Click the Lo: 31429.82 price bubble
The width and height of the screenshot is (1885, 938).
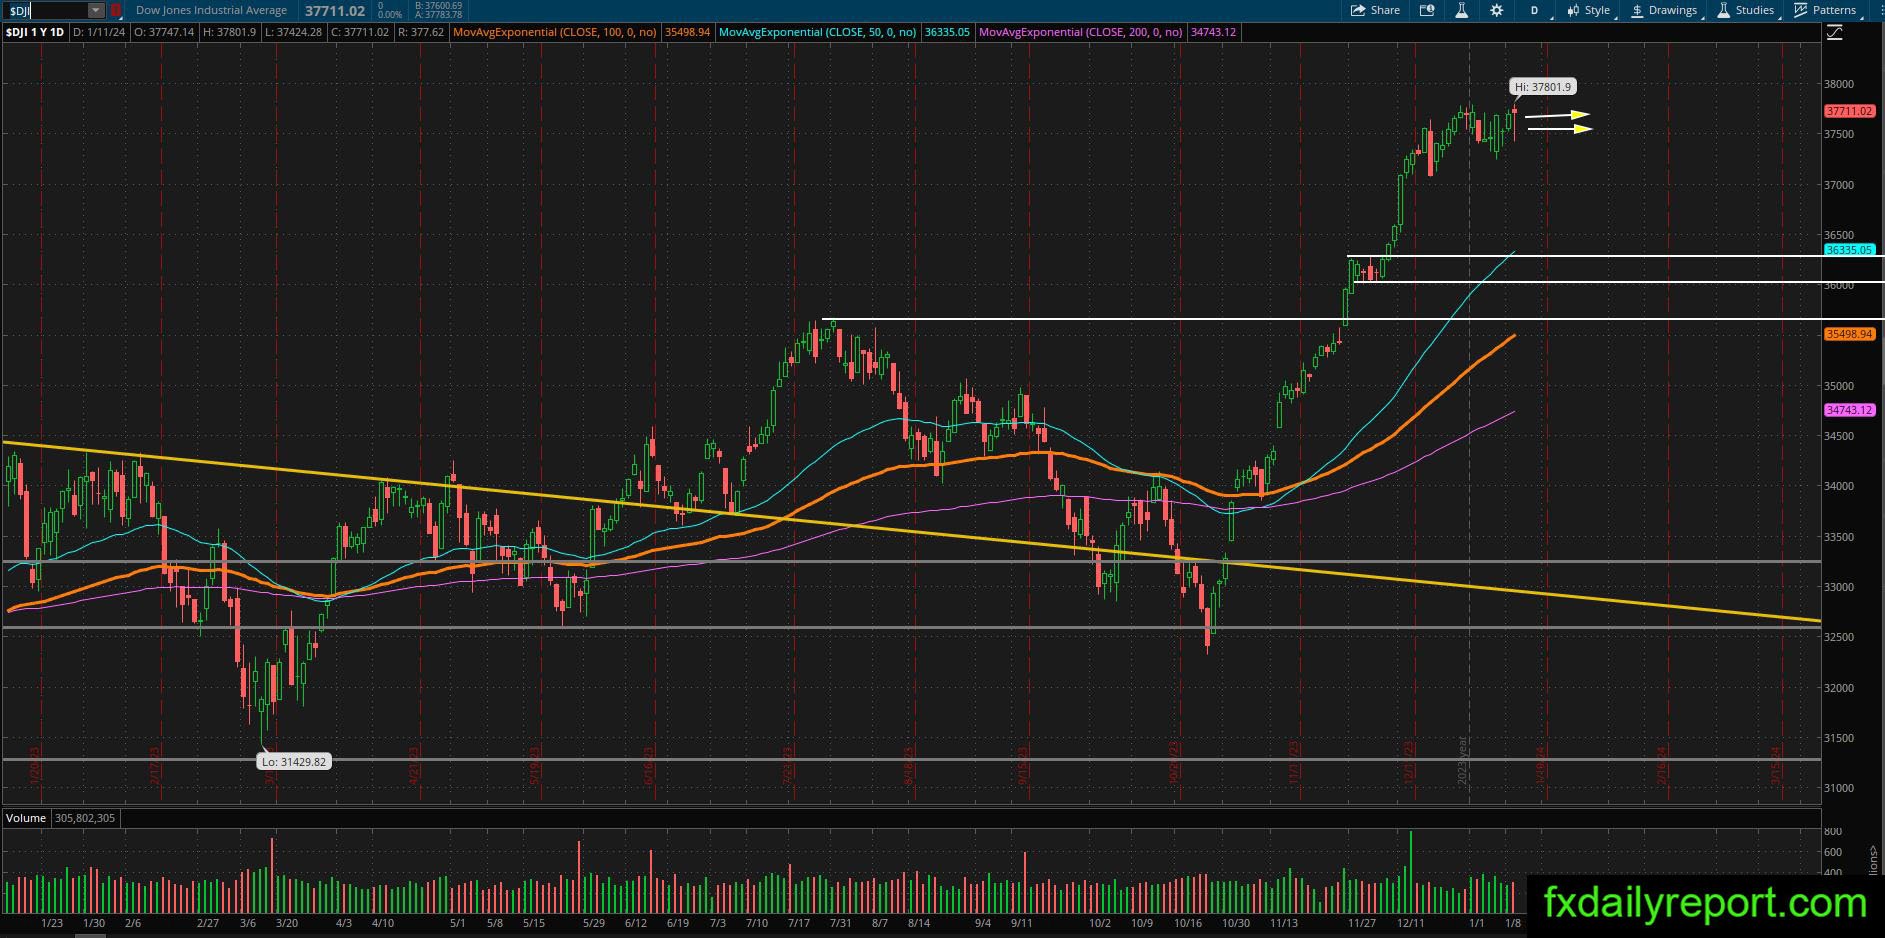(294, 762)
